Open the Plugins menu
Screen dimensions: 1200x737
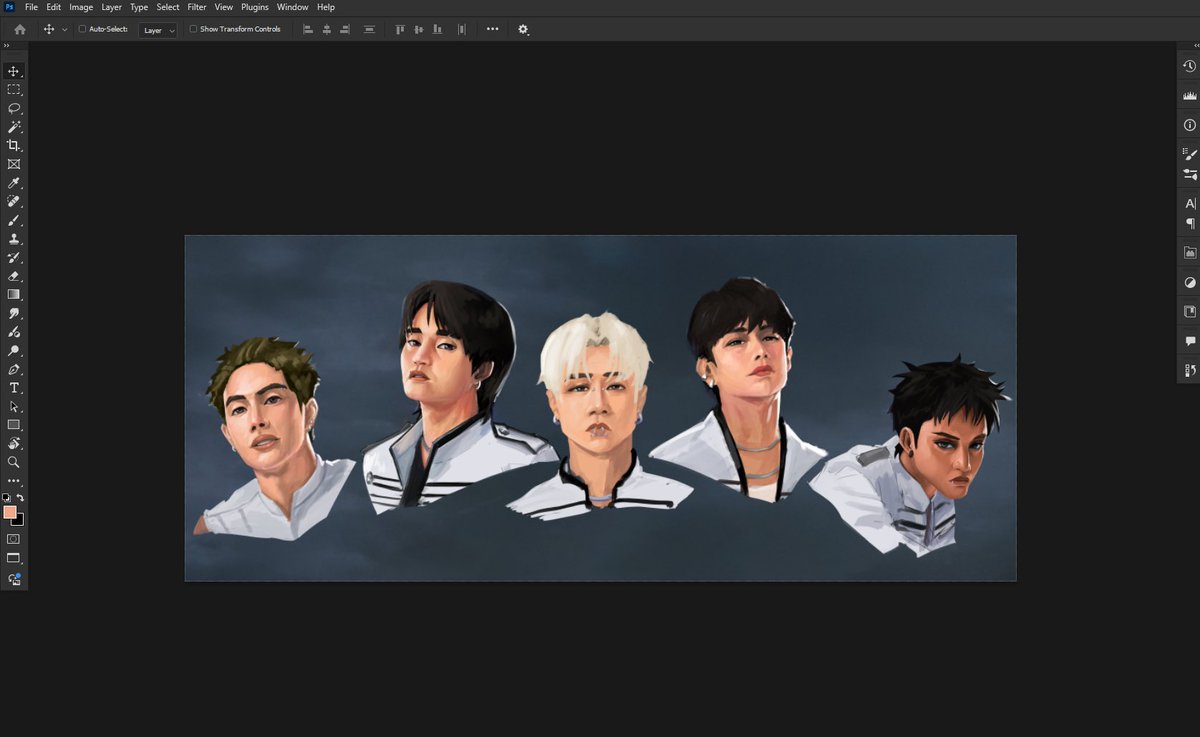point(255,7)
